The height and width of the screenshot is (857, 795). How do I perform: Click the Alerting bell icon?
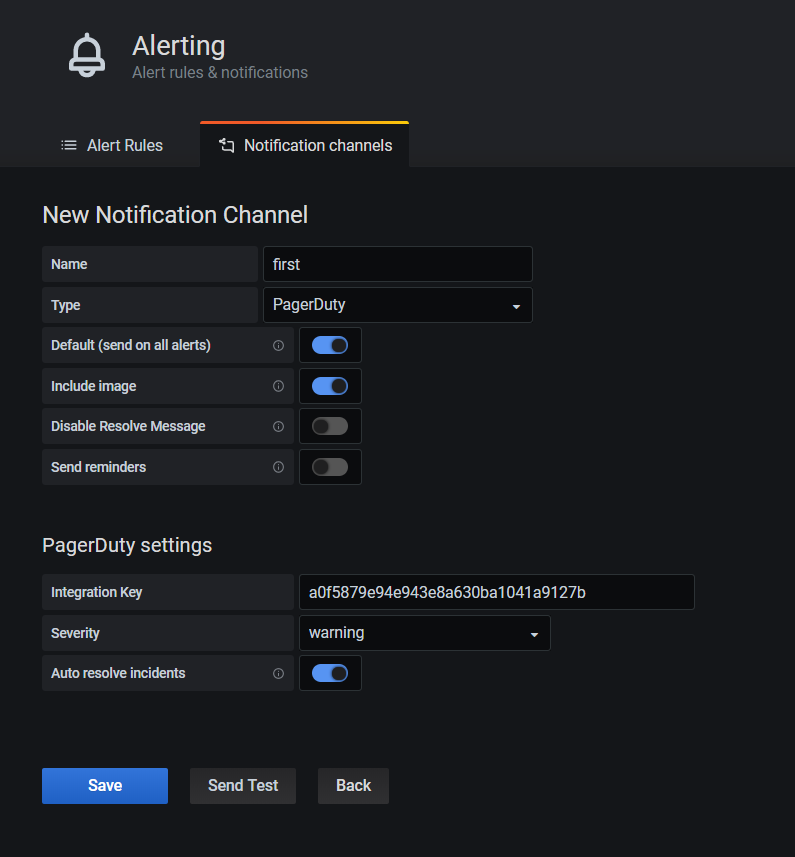87,55
